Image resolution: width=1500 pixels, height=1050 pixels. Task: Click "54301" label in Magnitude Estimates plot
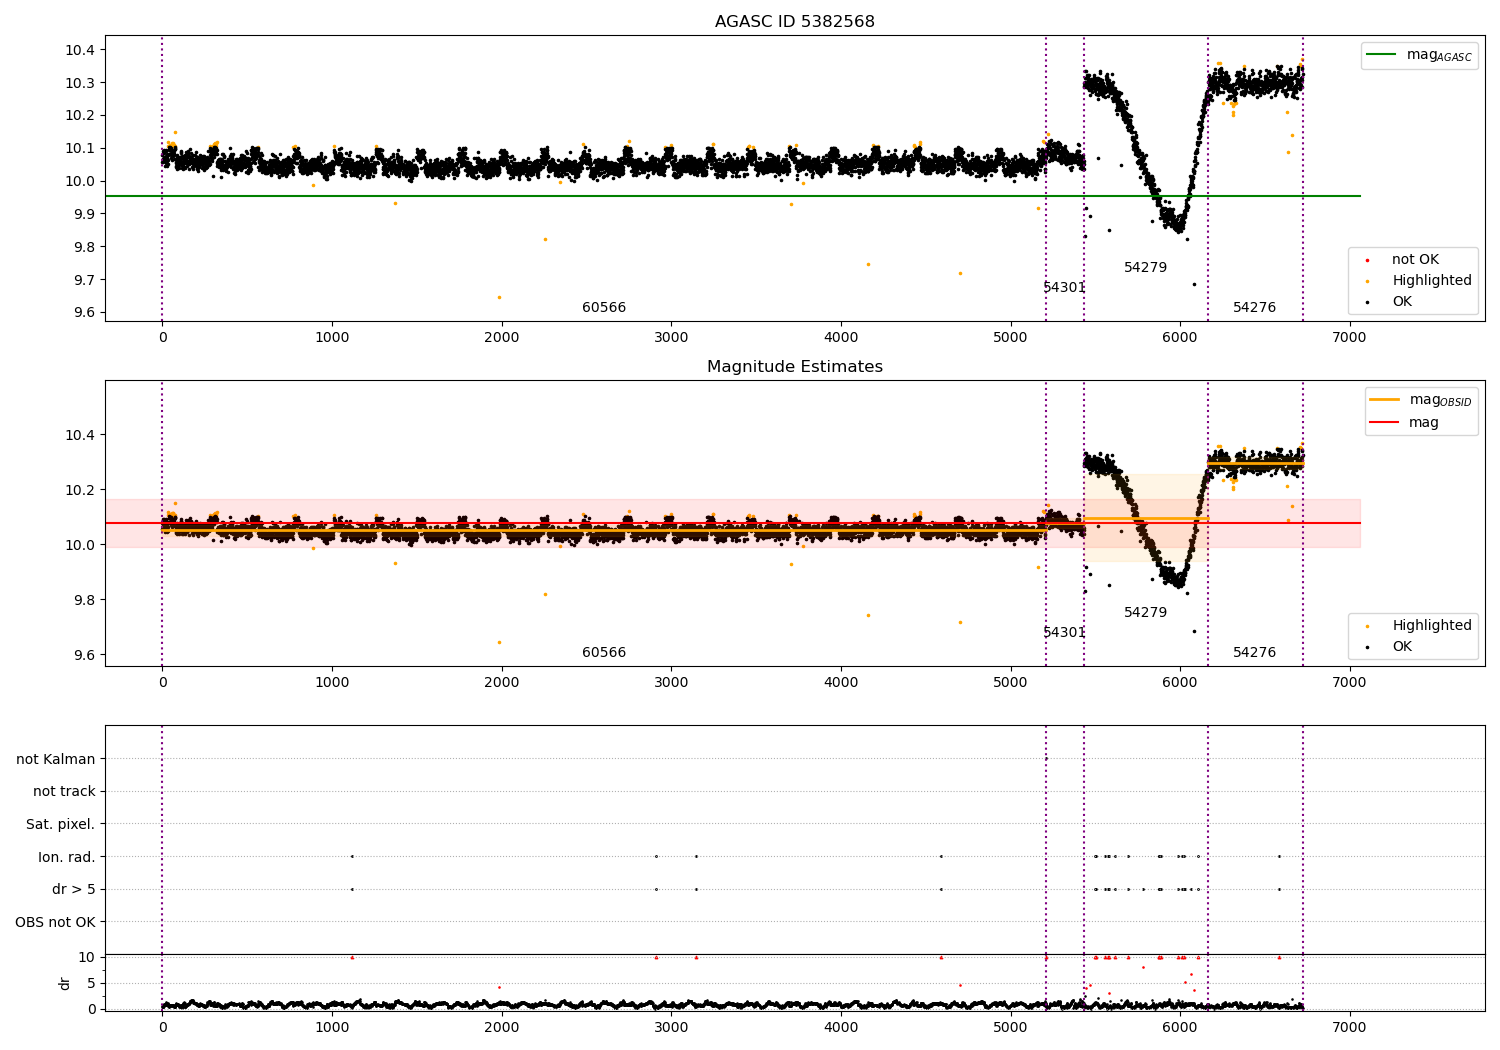pos(1064,633)
